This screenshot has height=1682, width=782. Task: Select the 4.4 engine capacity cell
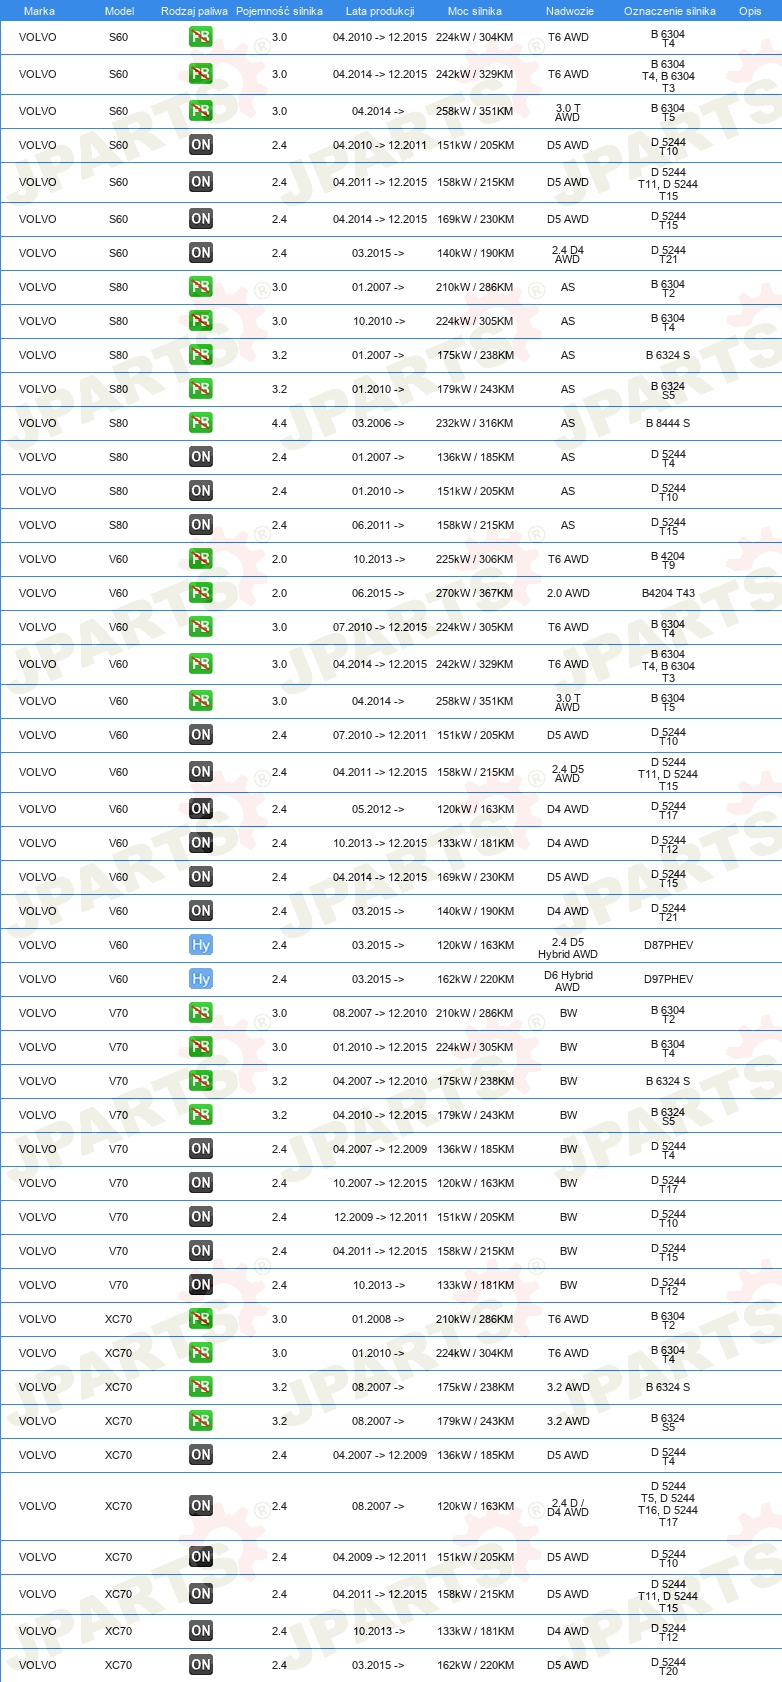(x=279, y=423)
